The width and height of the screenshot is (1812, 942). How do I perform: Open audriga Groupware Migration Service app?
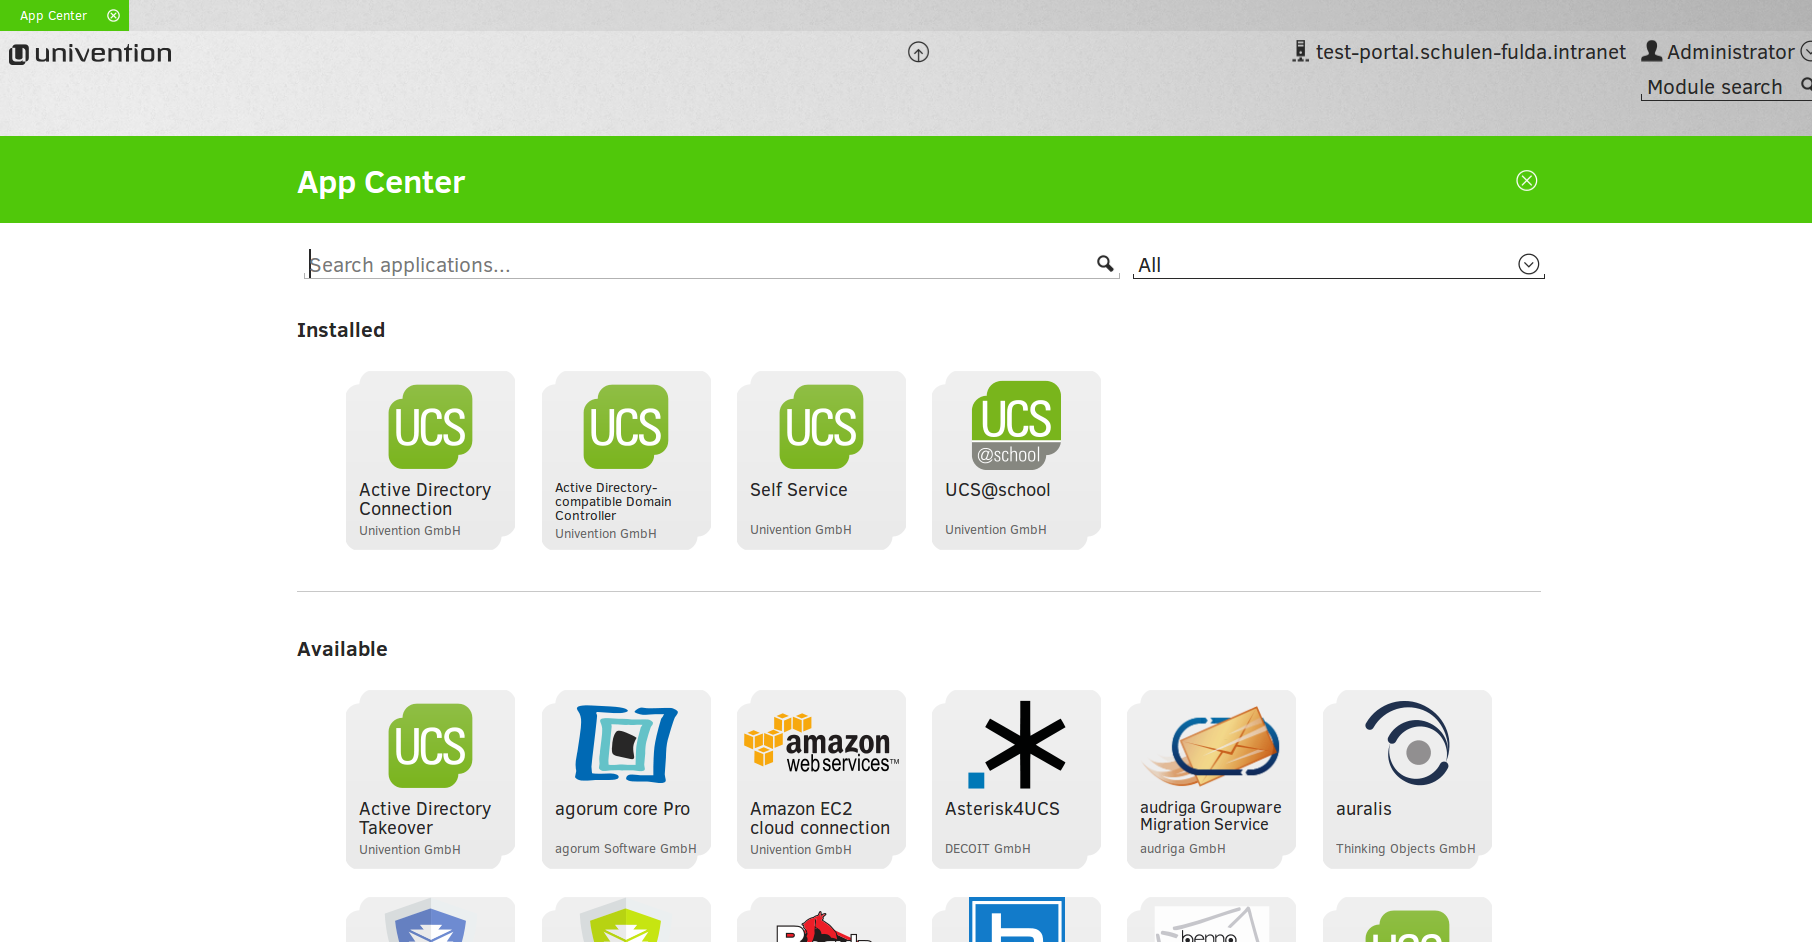[1211, 779]
